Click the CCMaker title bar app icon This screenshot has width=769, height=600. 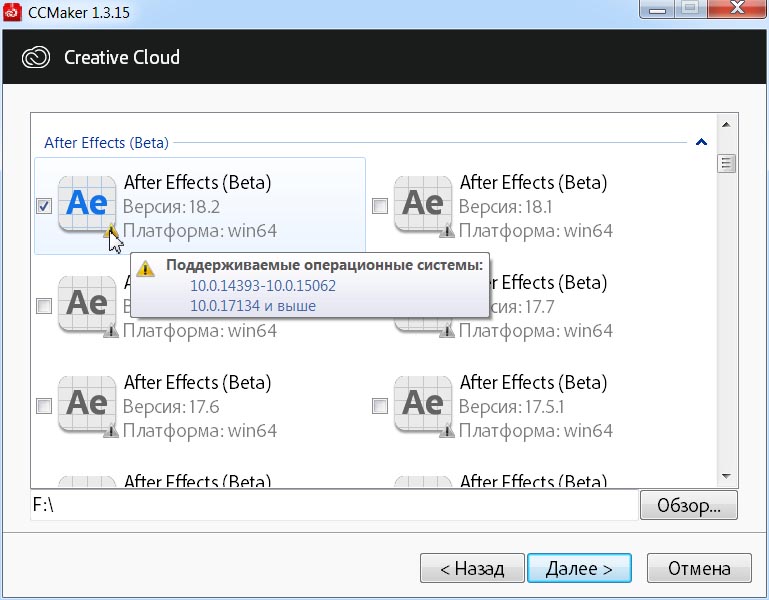[x=12, y=12]
